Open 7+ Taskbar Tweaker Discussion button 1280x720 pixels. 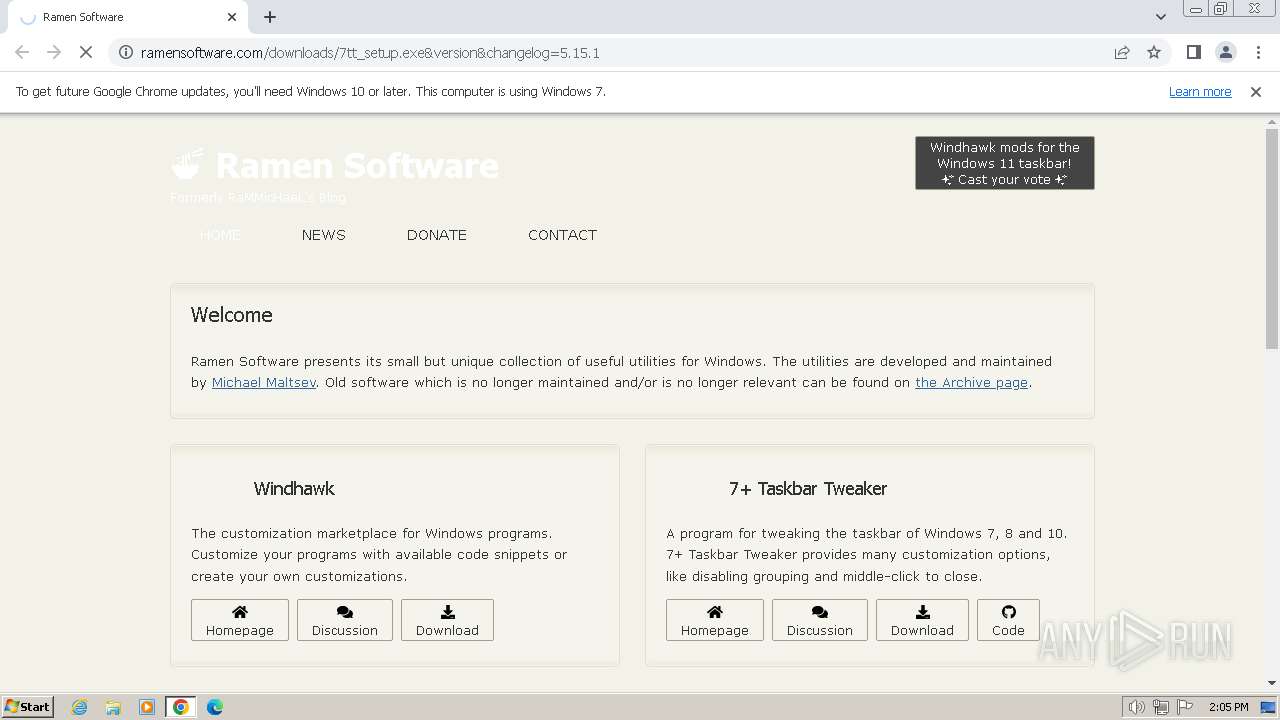(820, 620)
